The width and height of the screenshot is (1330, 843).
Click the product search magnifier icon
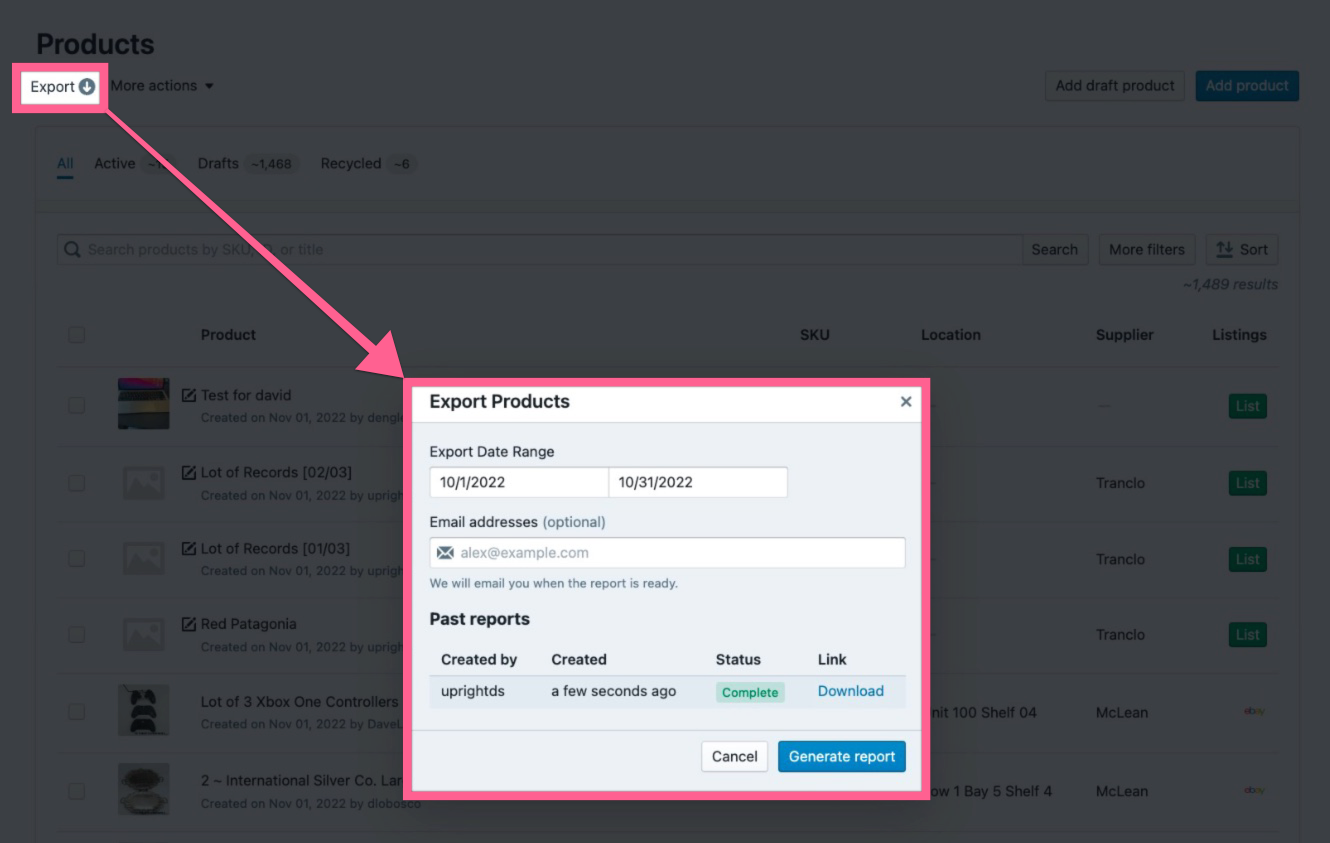click(72, 250)
